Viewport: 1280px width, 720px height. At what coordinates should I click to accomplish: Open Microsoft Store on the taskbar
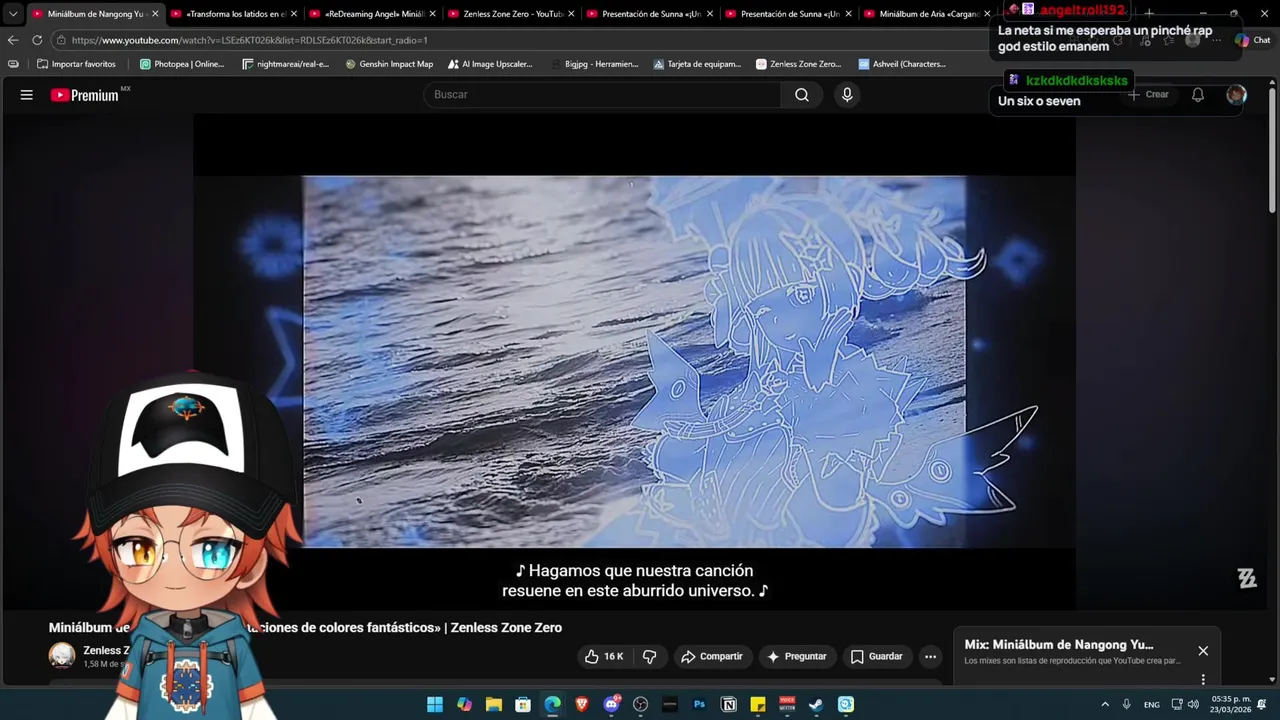tap(523, 705)
